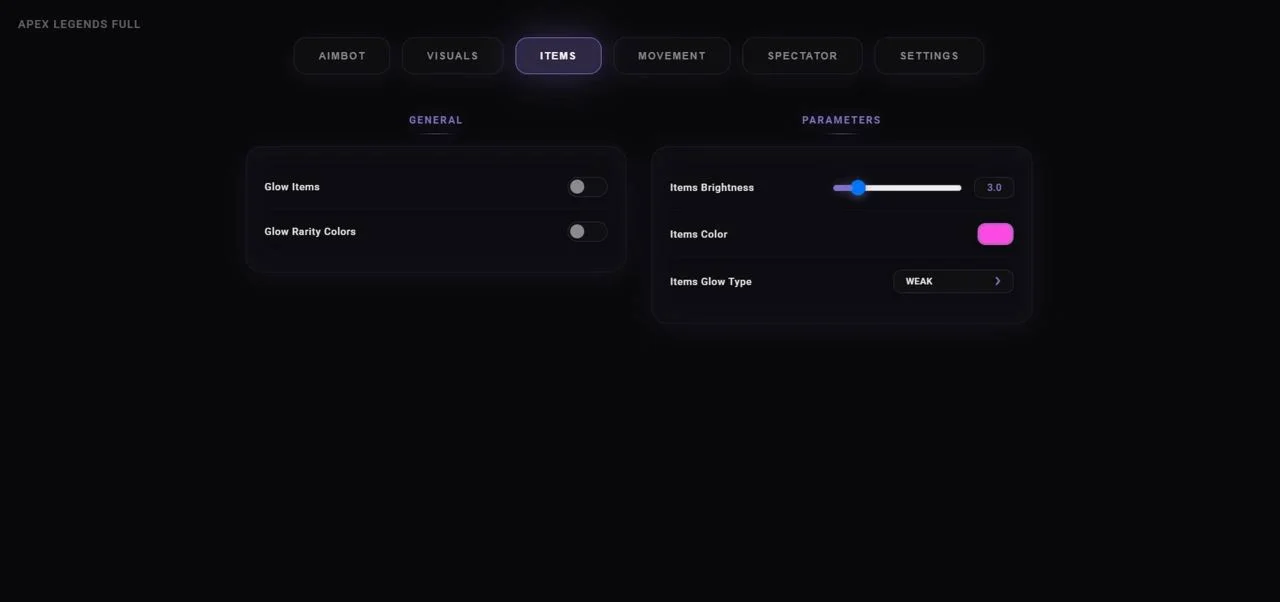The height and width of the screenshot is (602, 1280).
Task: Click the white part of the brightness slider track
Action: [912, 188]
